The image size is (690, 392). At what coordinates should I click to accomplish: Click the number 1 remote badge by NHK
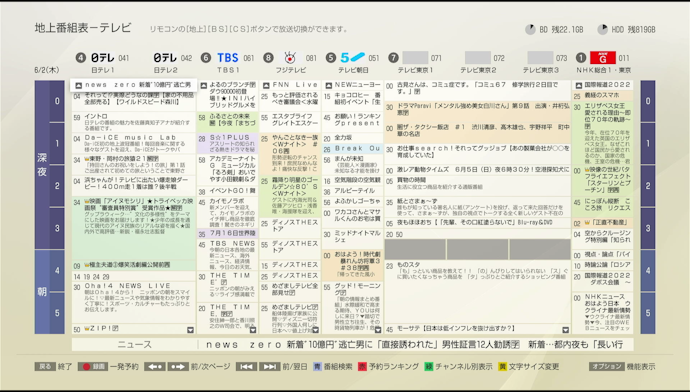tap(581, 58)
